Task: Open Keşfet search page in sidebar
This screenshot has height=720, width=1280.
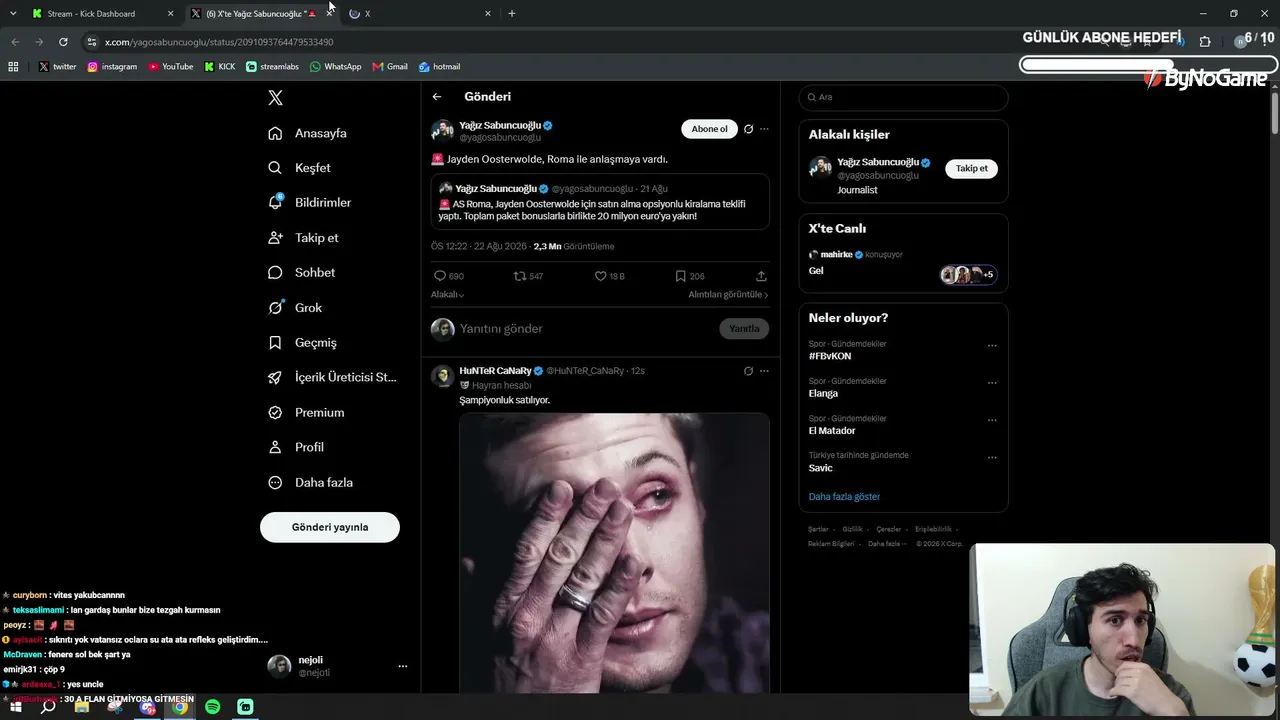Action: 299,168
